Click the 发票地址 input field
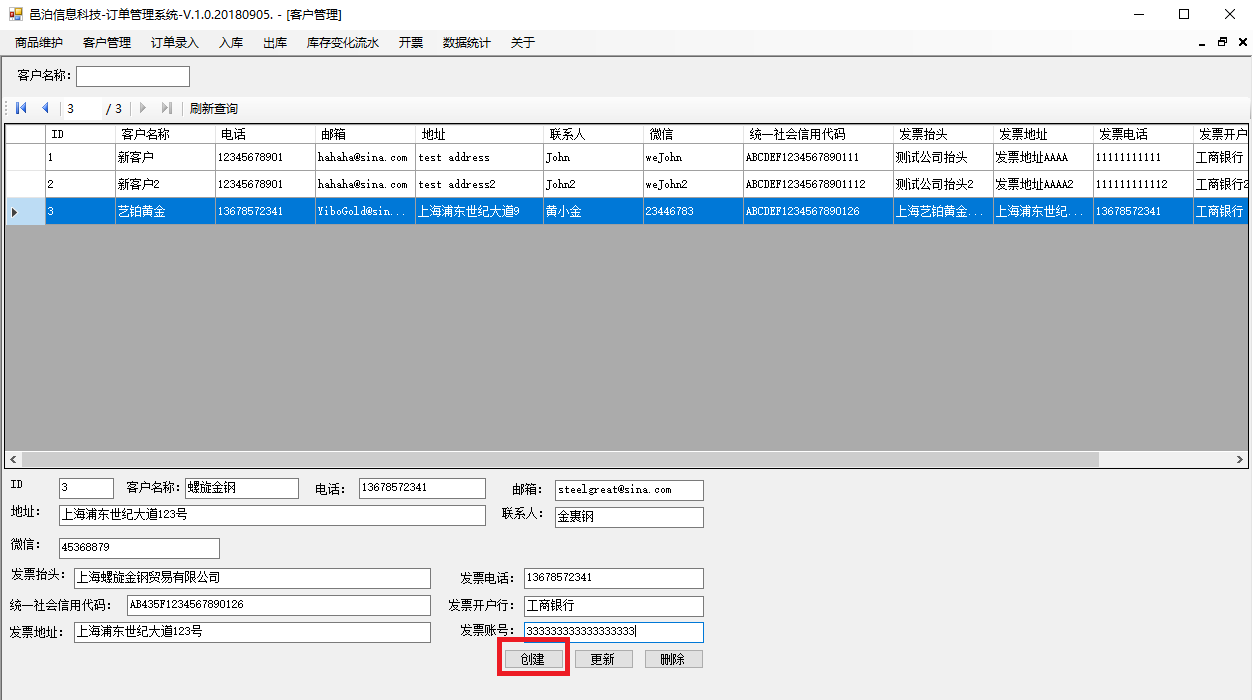 pos(252,632)
